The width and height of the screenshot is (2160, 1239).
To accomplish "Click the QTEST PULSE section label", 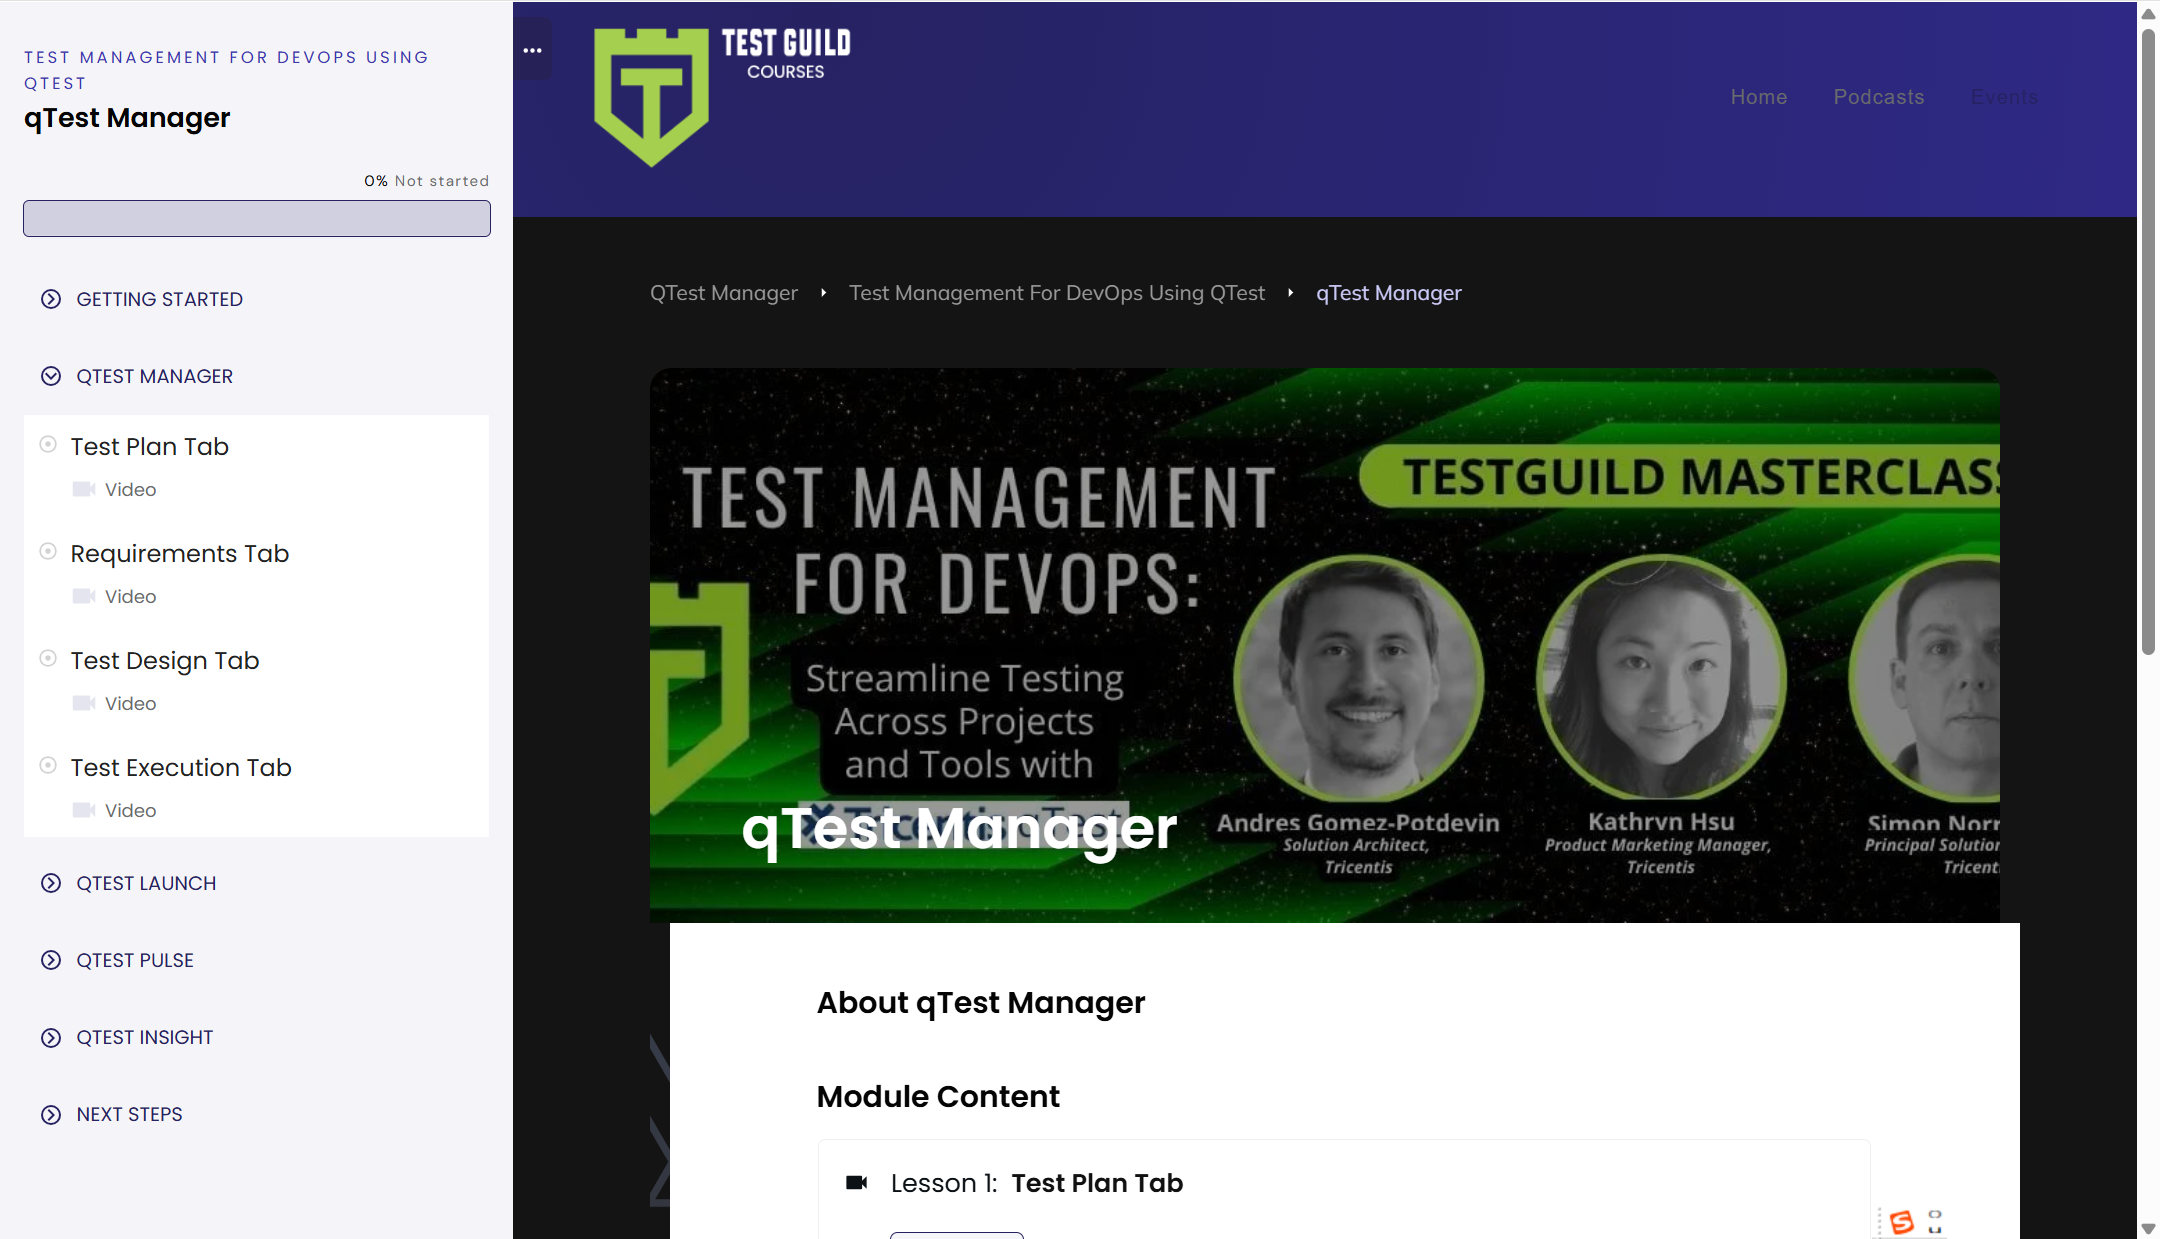I will [x=135, y=960].
